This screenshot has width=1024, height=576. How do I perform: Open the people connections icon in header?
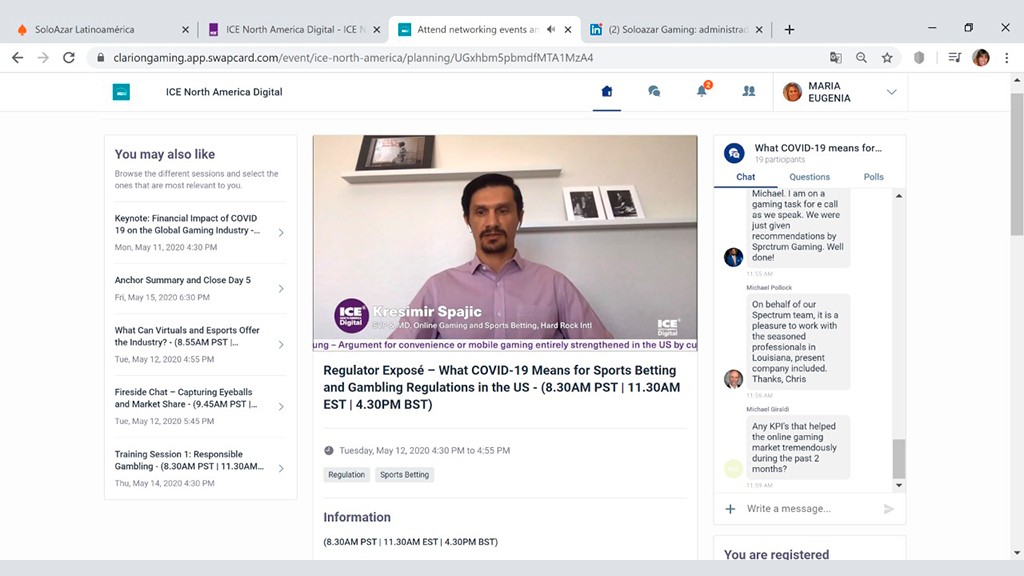coord(748,91)
